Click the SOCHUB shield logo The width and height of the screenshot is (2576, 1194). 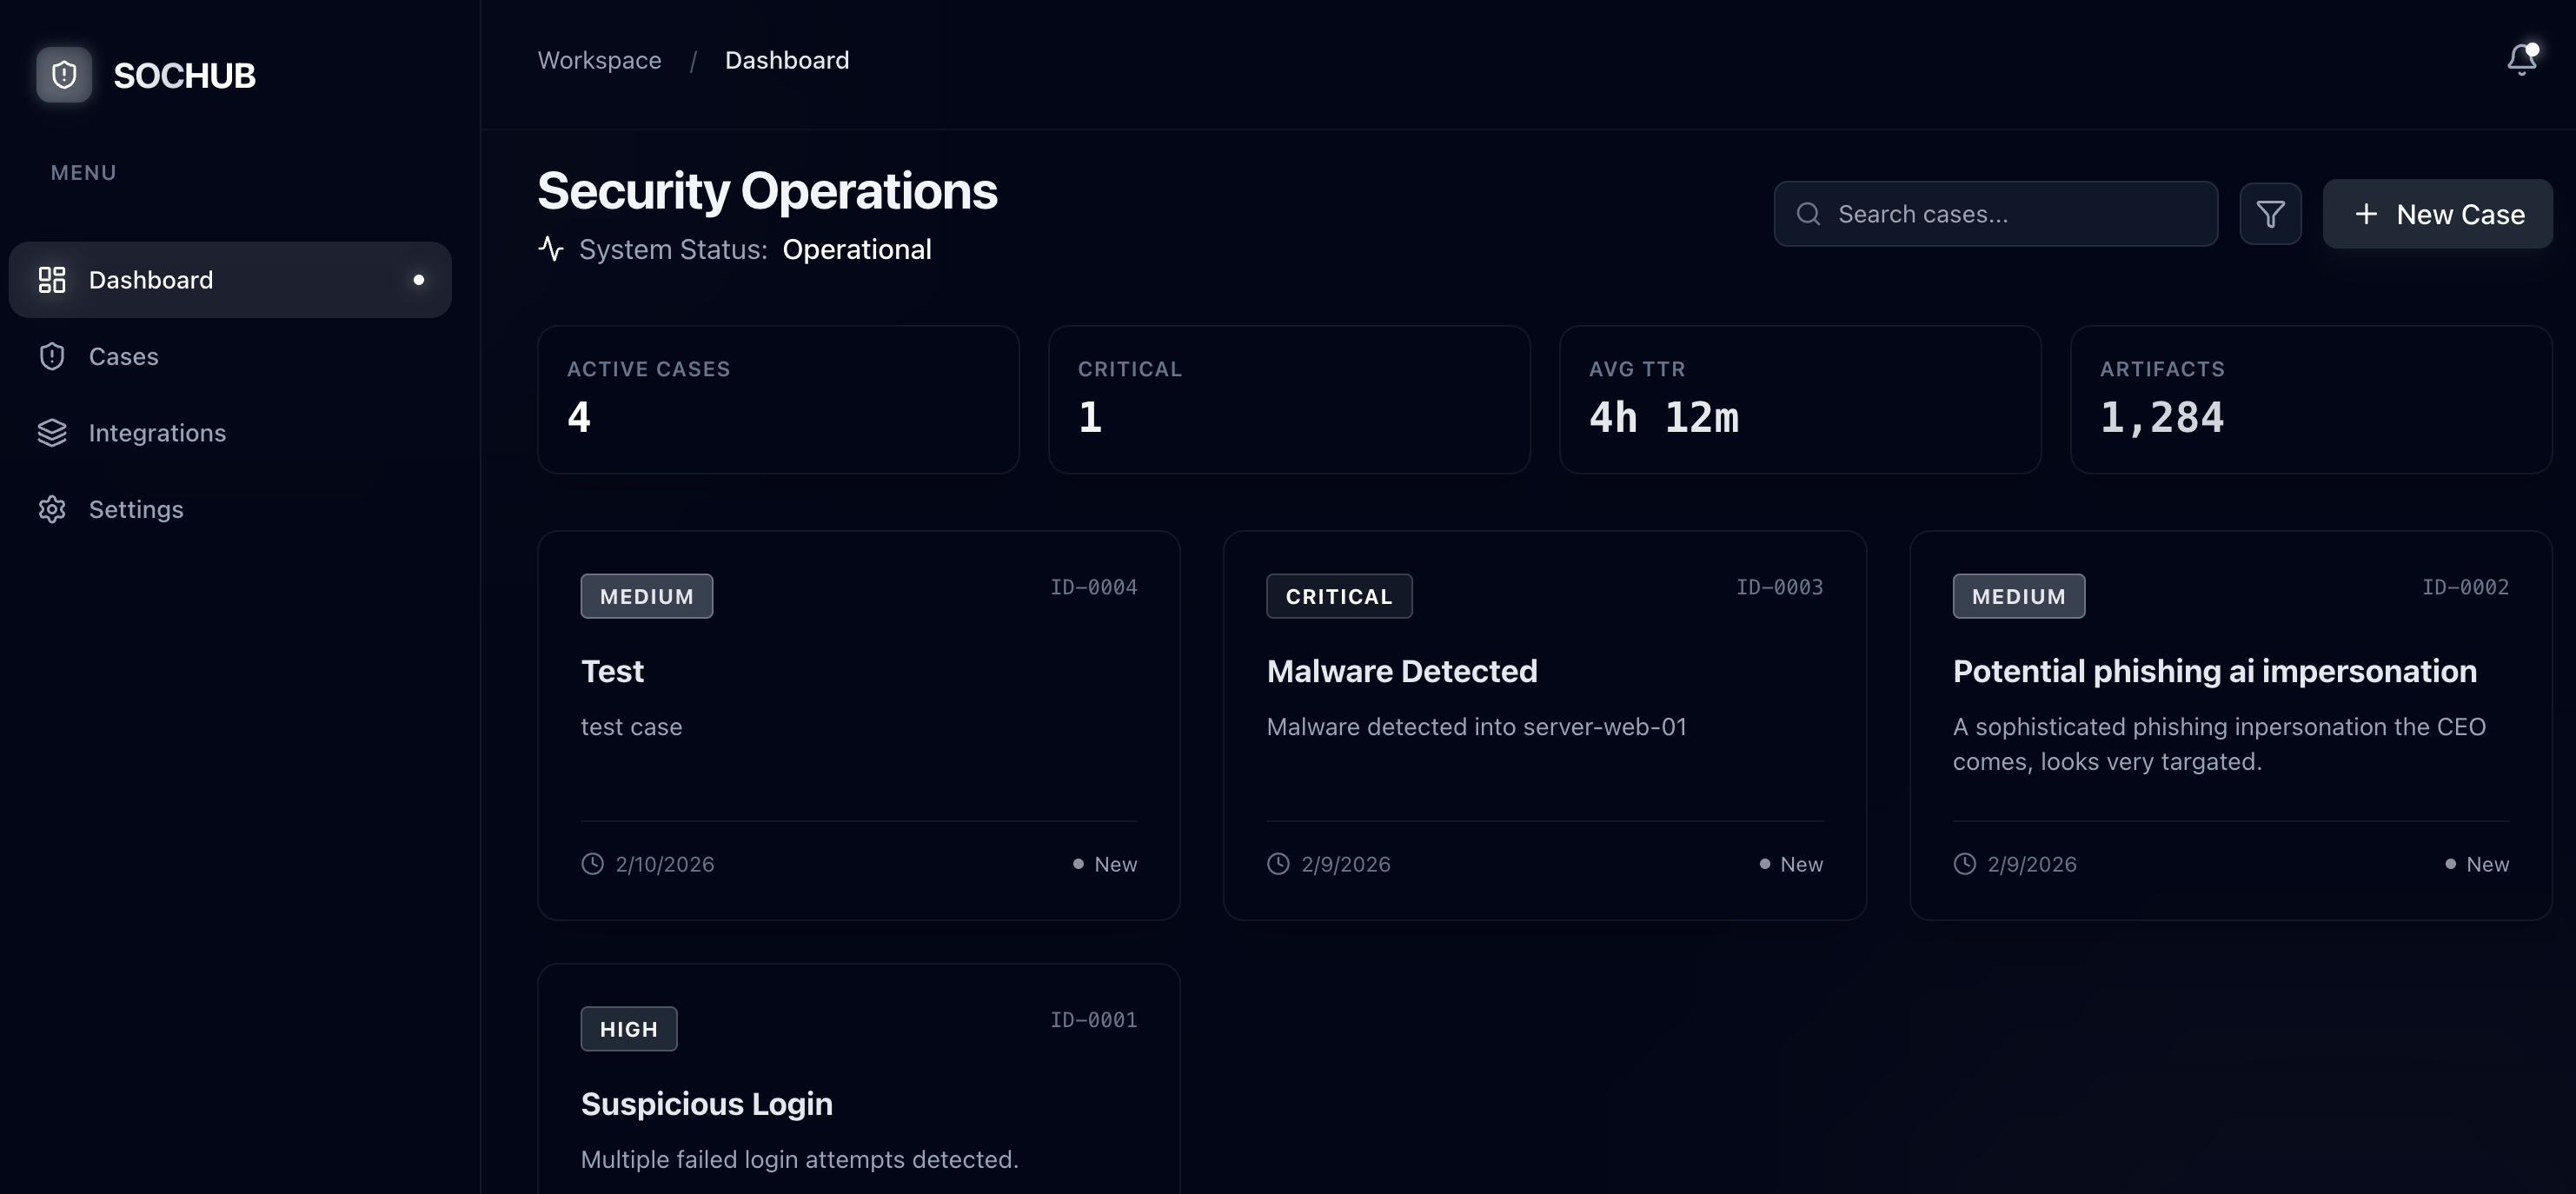63,74
